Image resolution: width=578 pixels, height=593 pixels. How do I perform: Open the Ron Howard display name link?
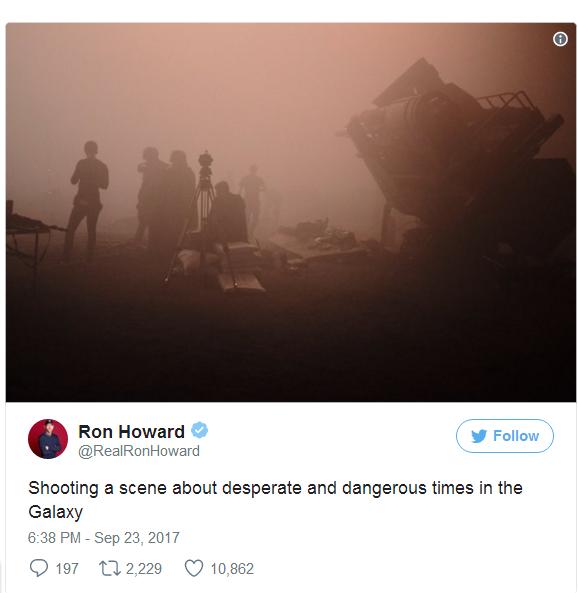tap(131, 431)
